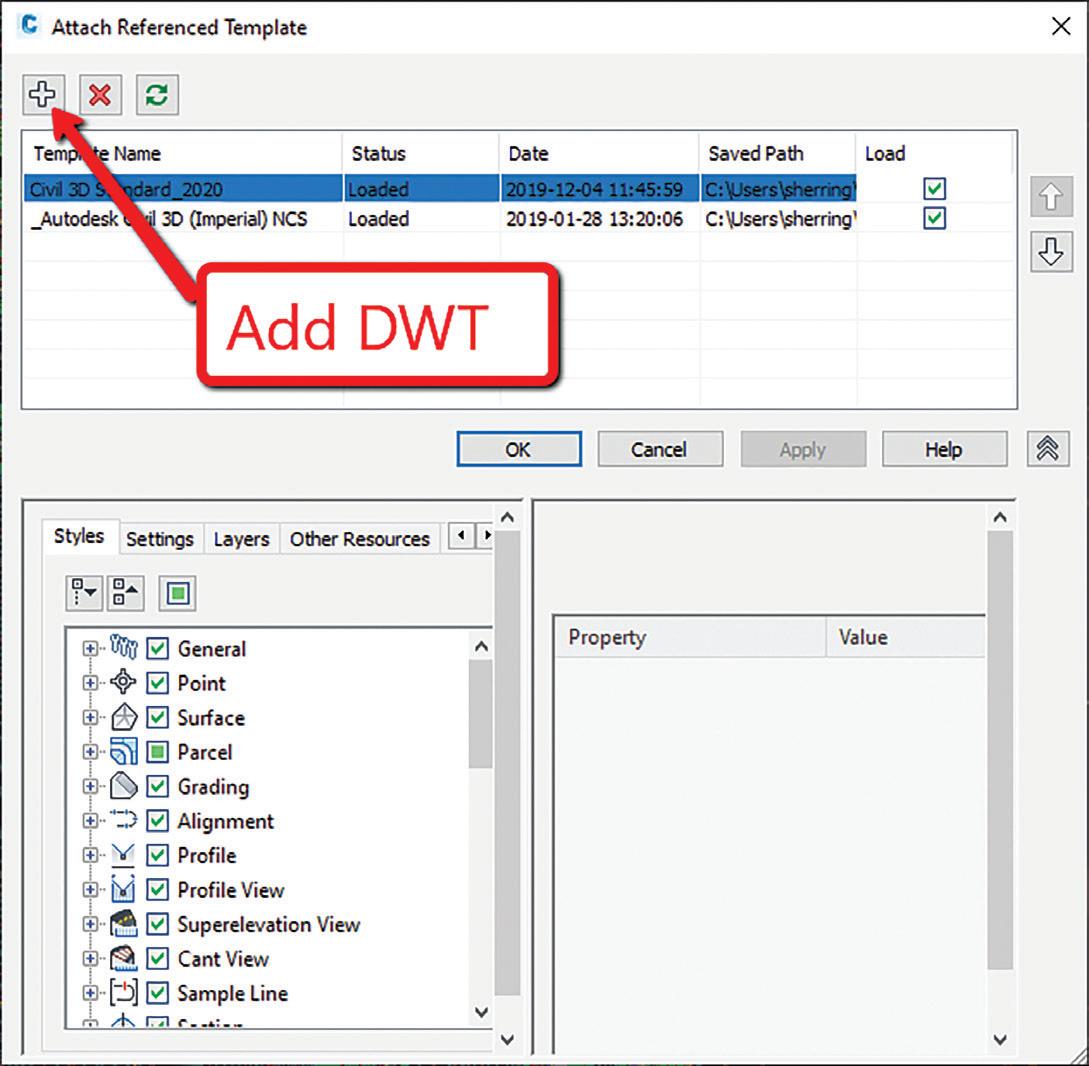Switch to the Settings tab
This screenshot has height=1066, width=1089.
pos(160,539)
